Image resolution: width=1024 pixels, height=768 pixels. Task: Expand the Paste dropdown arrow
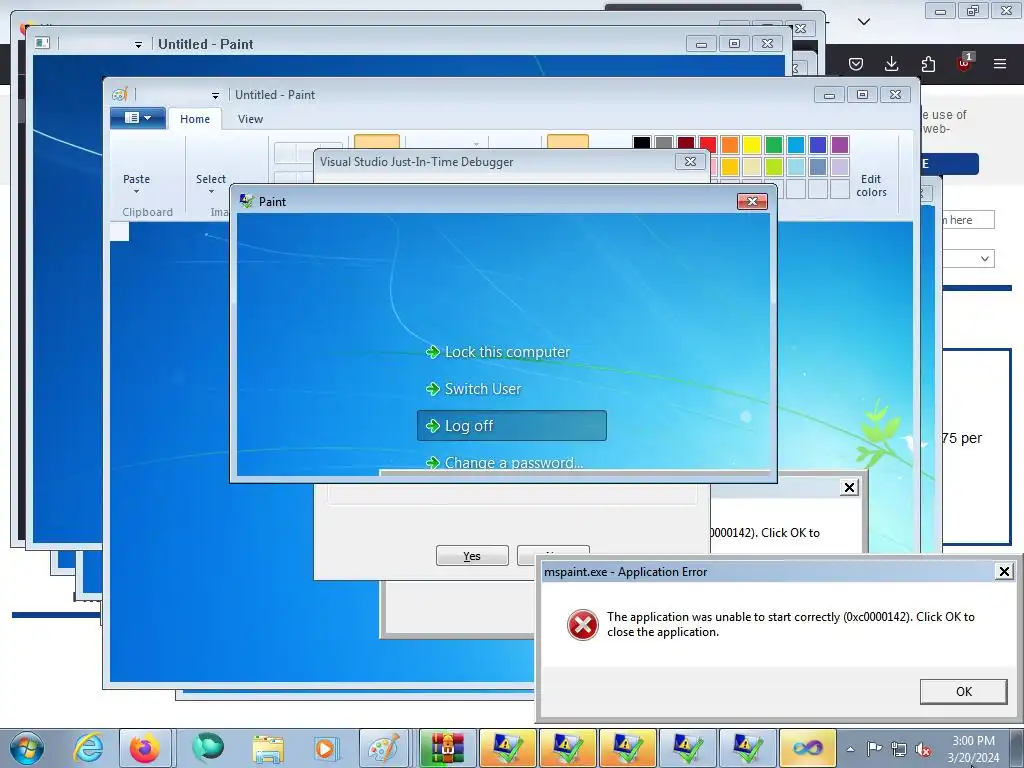pyautogui.click(x=136, y=192)
